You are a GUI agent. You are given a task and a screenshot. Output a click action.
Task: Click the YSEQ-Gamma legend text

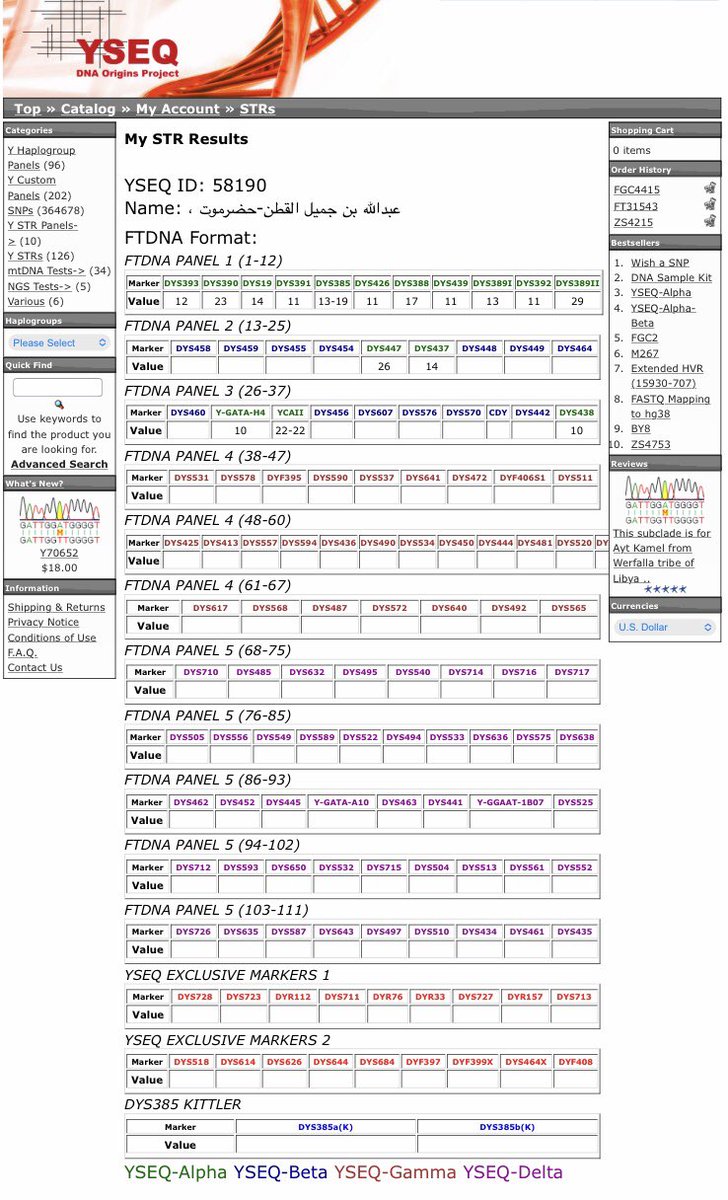point(395,1172)
